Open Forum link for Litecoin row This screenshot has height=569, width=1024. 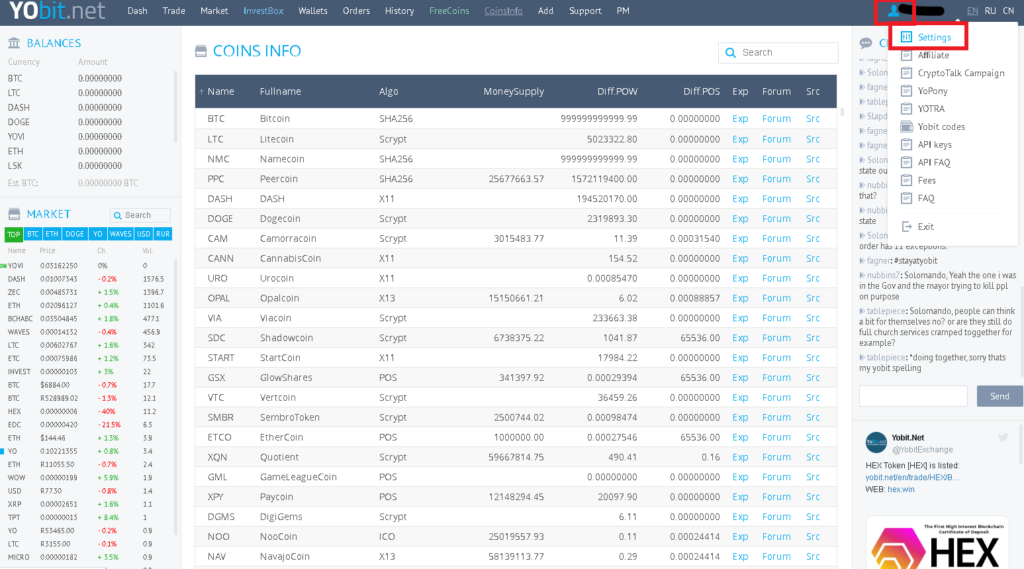pos(776,139)
